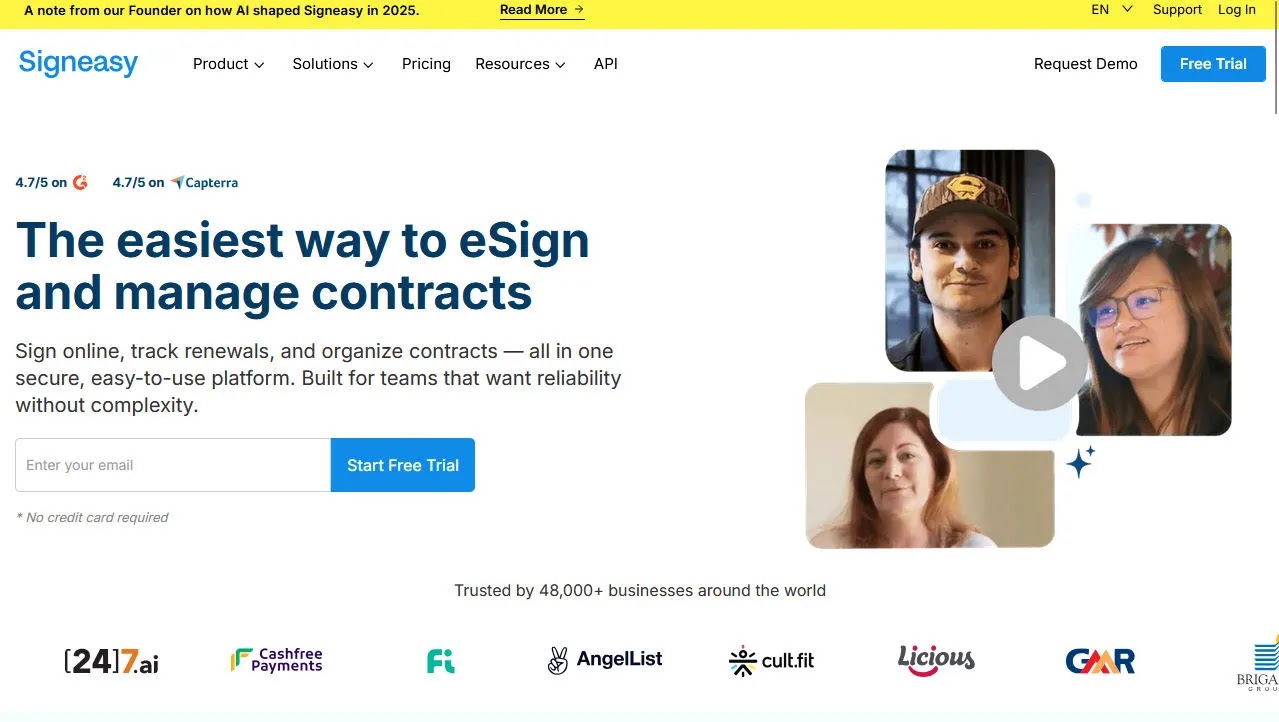The image size is (1279, 722).
Task: Open the API menu item
Action: (x=605, y=64)
